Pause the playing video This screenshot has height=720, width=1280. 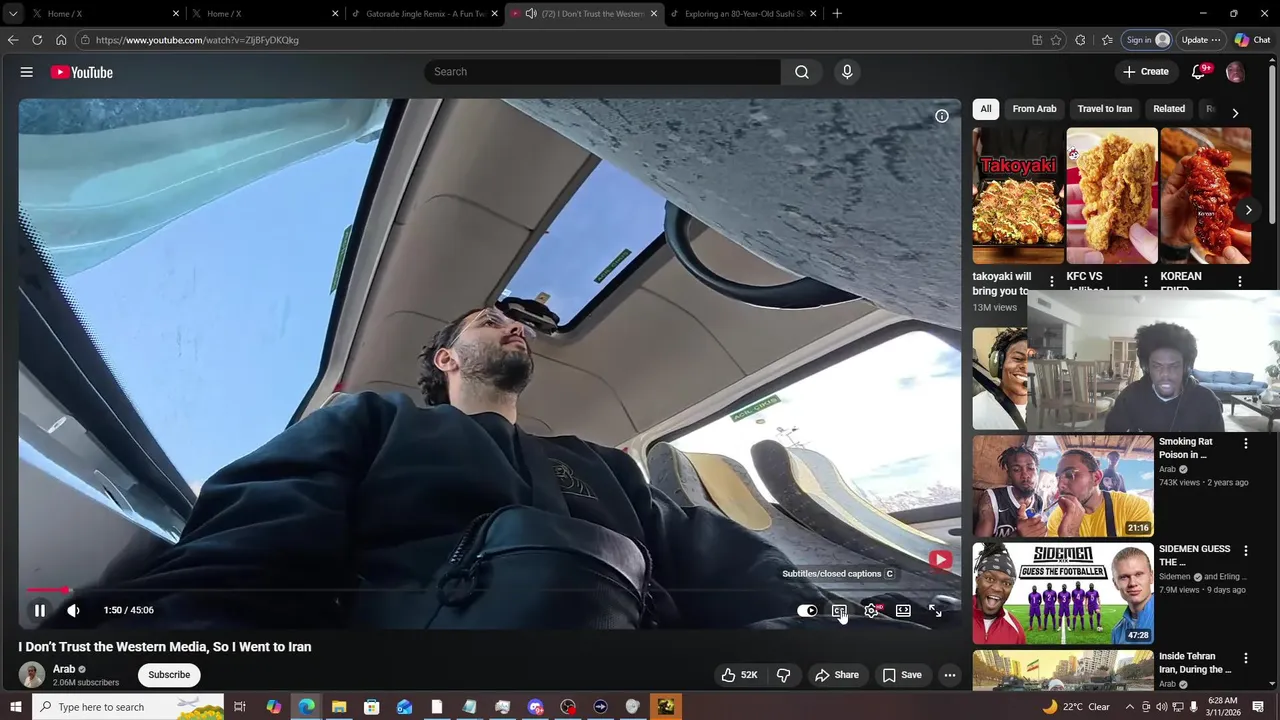coord(40,610)
